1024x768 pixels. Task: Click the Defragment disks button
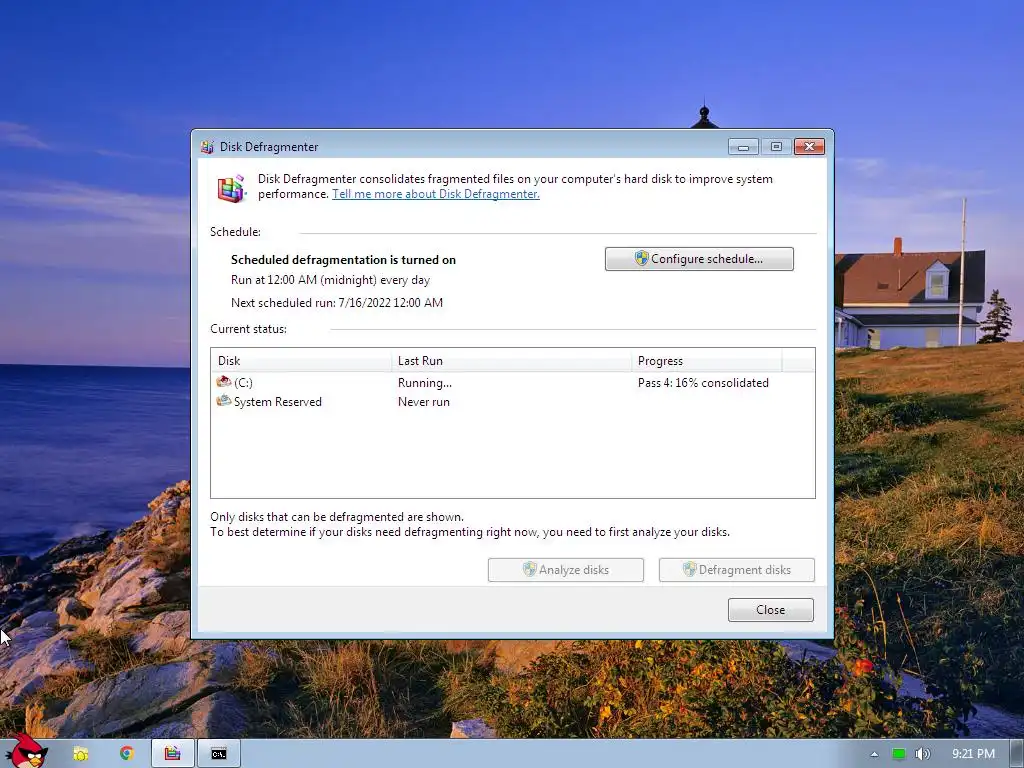pos(737,569)
